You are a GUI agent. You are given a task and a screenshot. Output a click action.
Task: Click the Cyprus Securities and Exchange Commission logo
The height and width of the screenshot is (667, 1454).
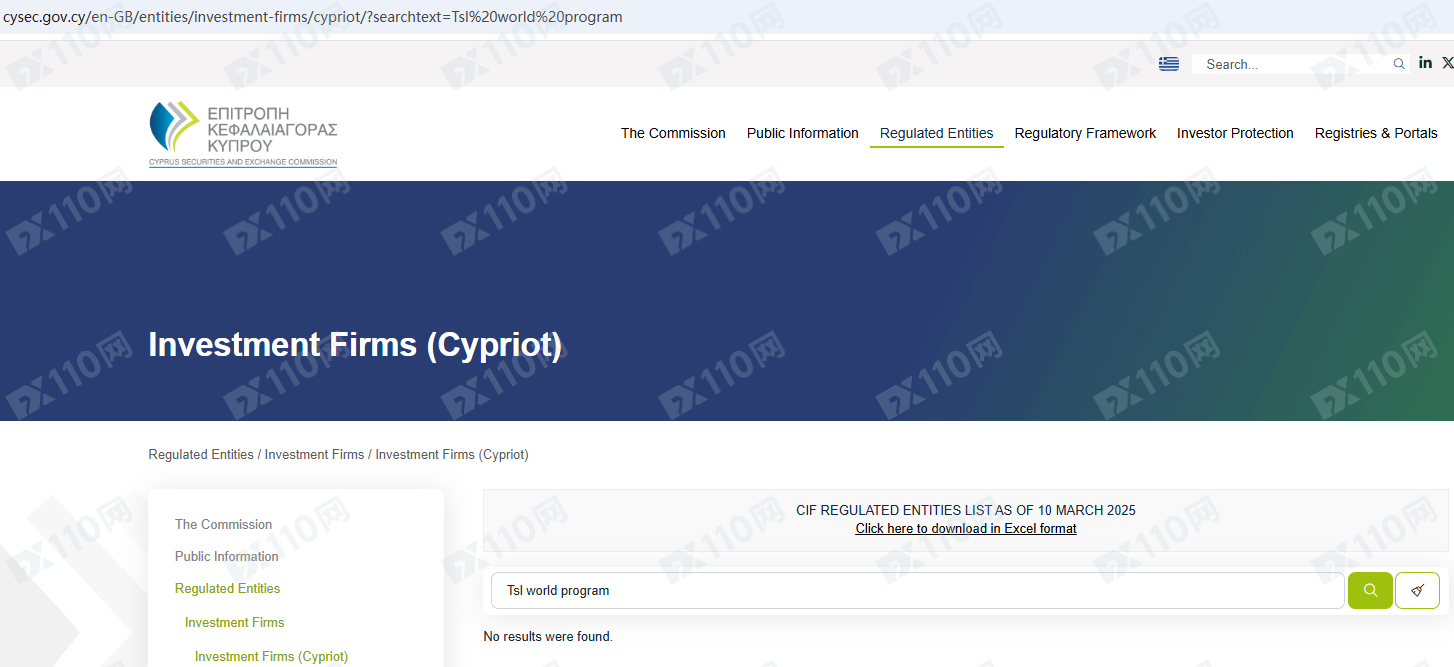243,134
